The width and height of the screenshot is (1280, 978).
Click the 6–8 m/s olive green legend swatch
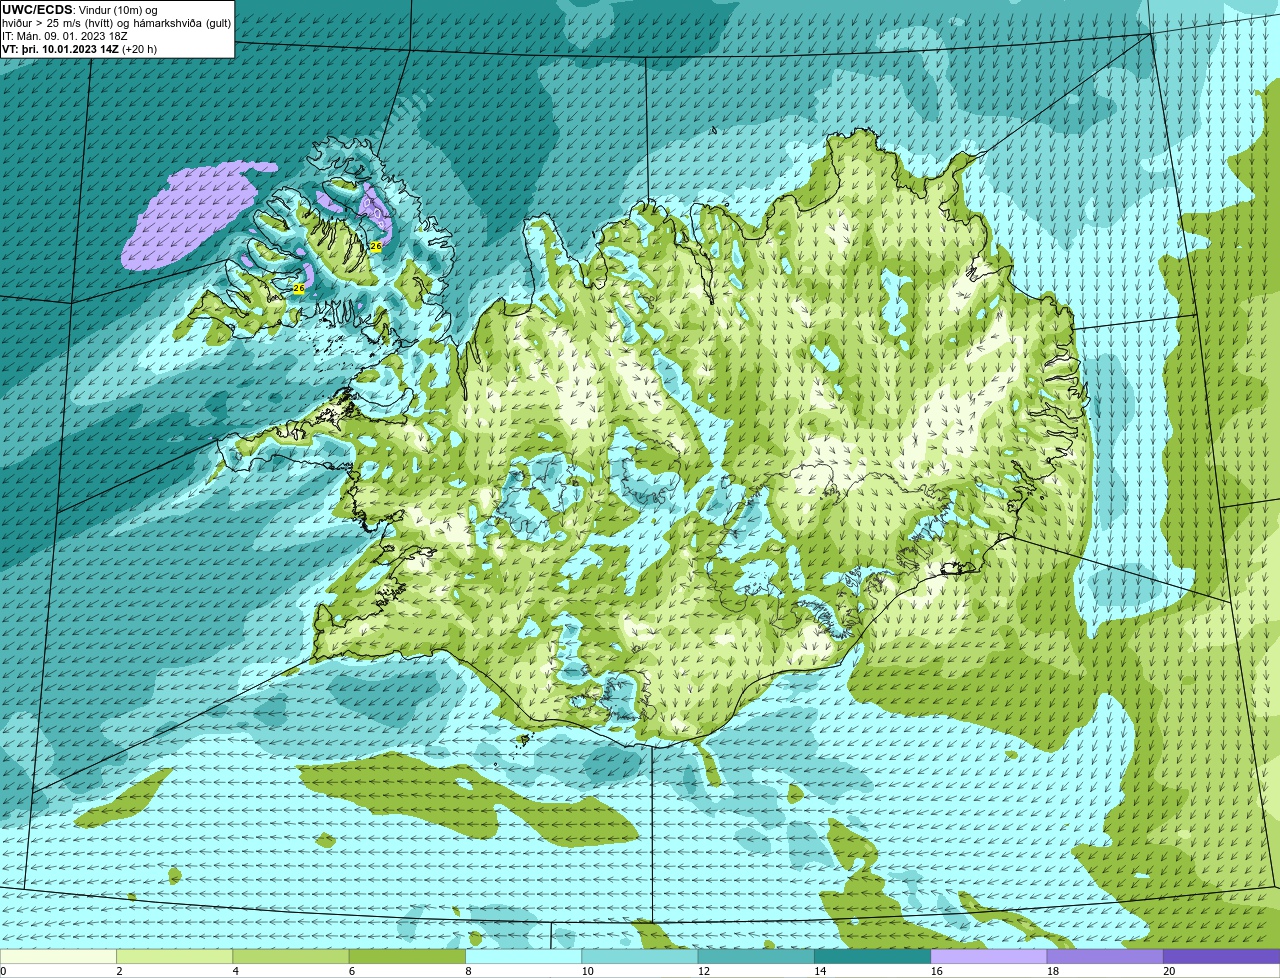(407, 956)
